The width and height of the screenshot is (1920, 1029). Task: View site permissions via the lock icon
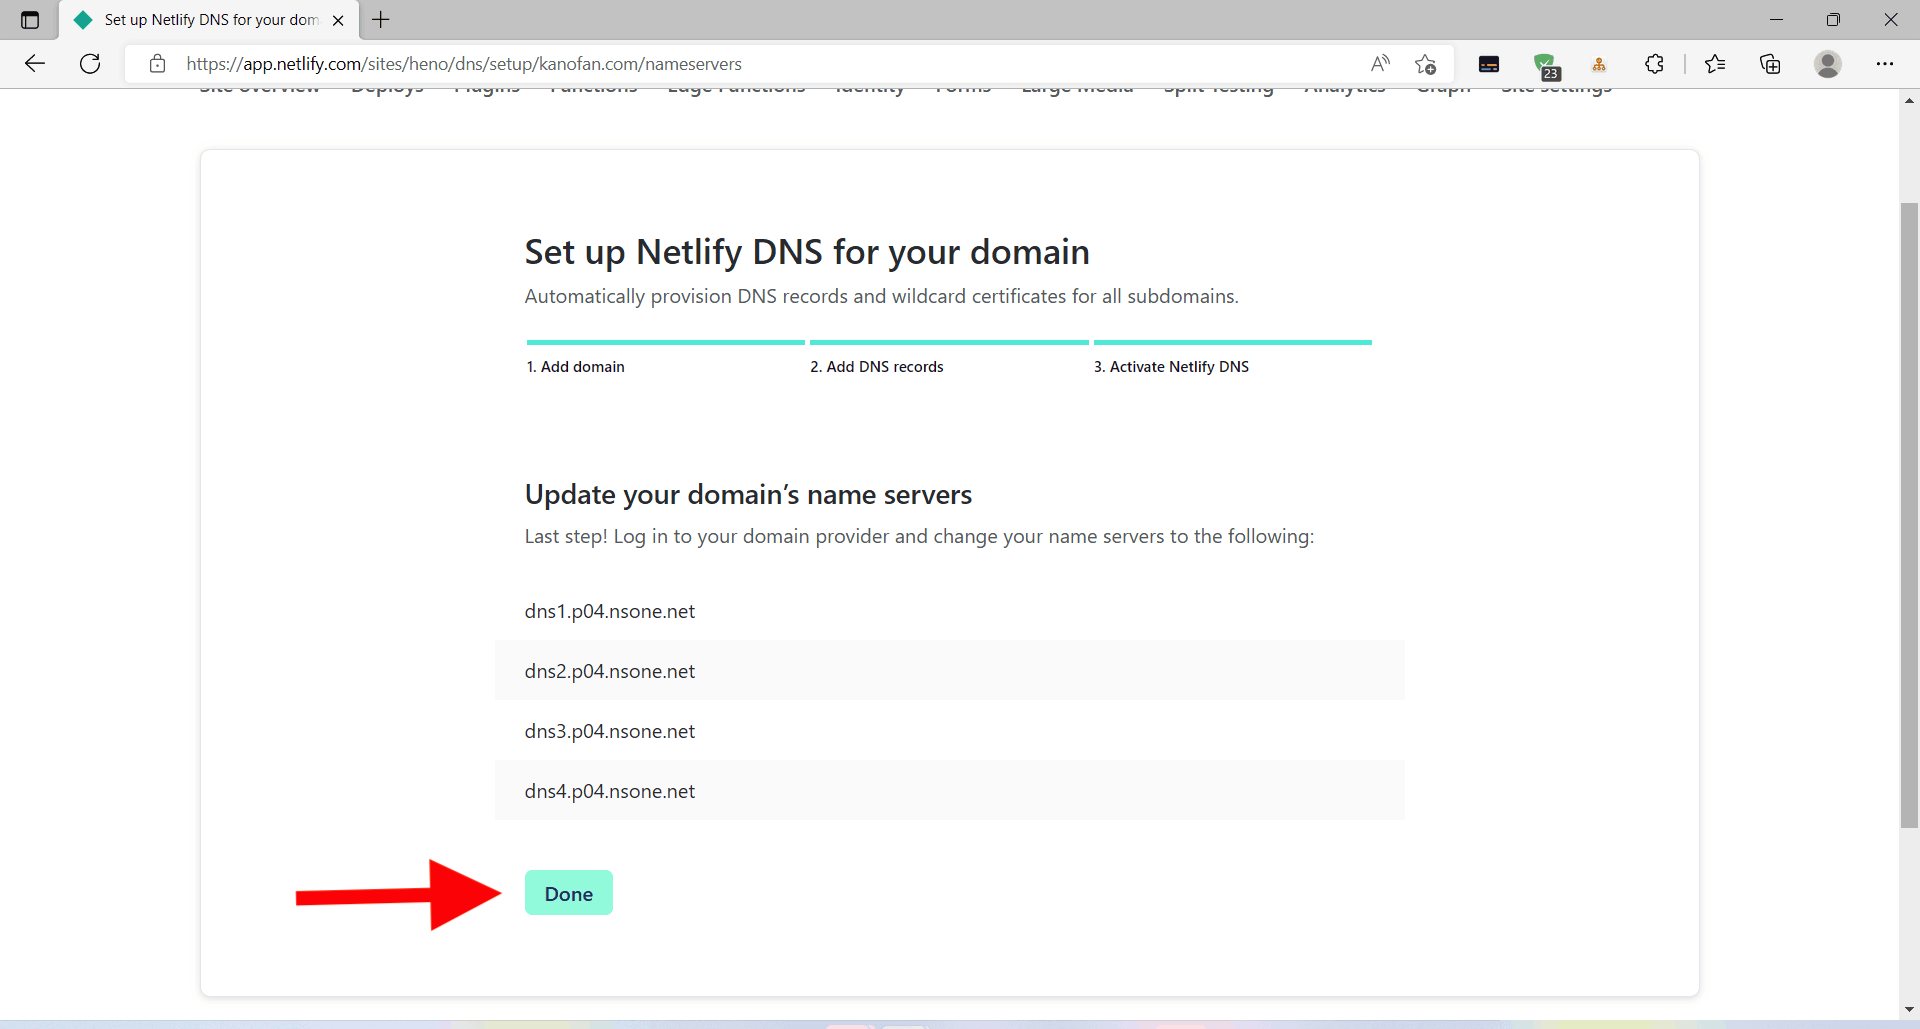(x=157, y=63)
